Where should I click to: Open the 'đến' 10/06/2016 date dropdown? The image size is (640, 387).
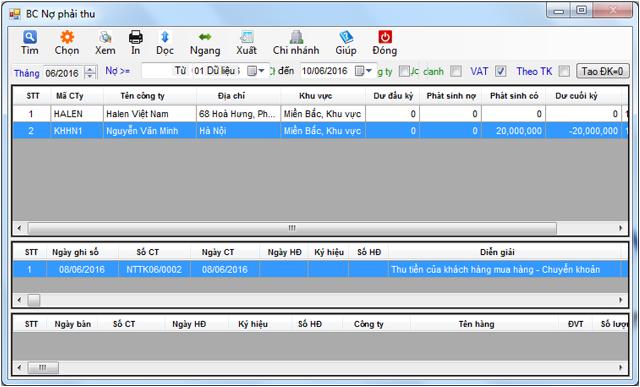[364, 71]
